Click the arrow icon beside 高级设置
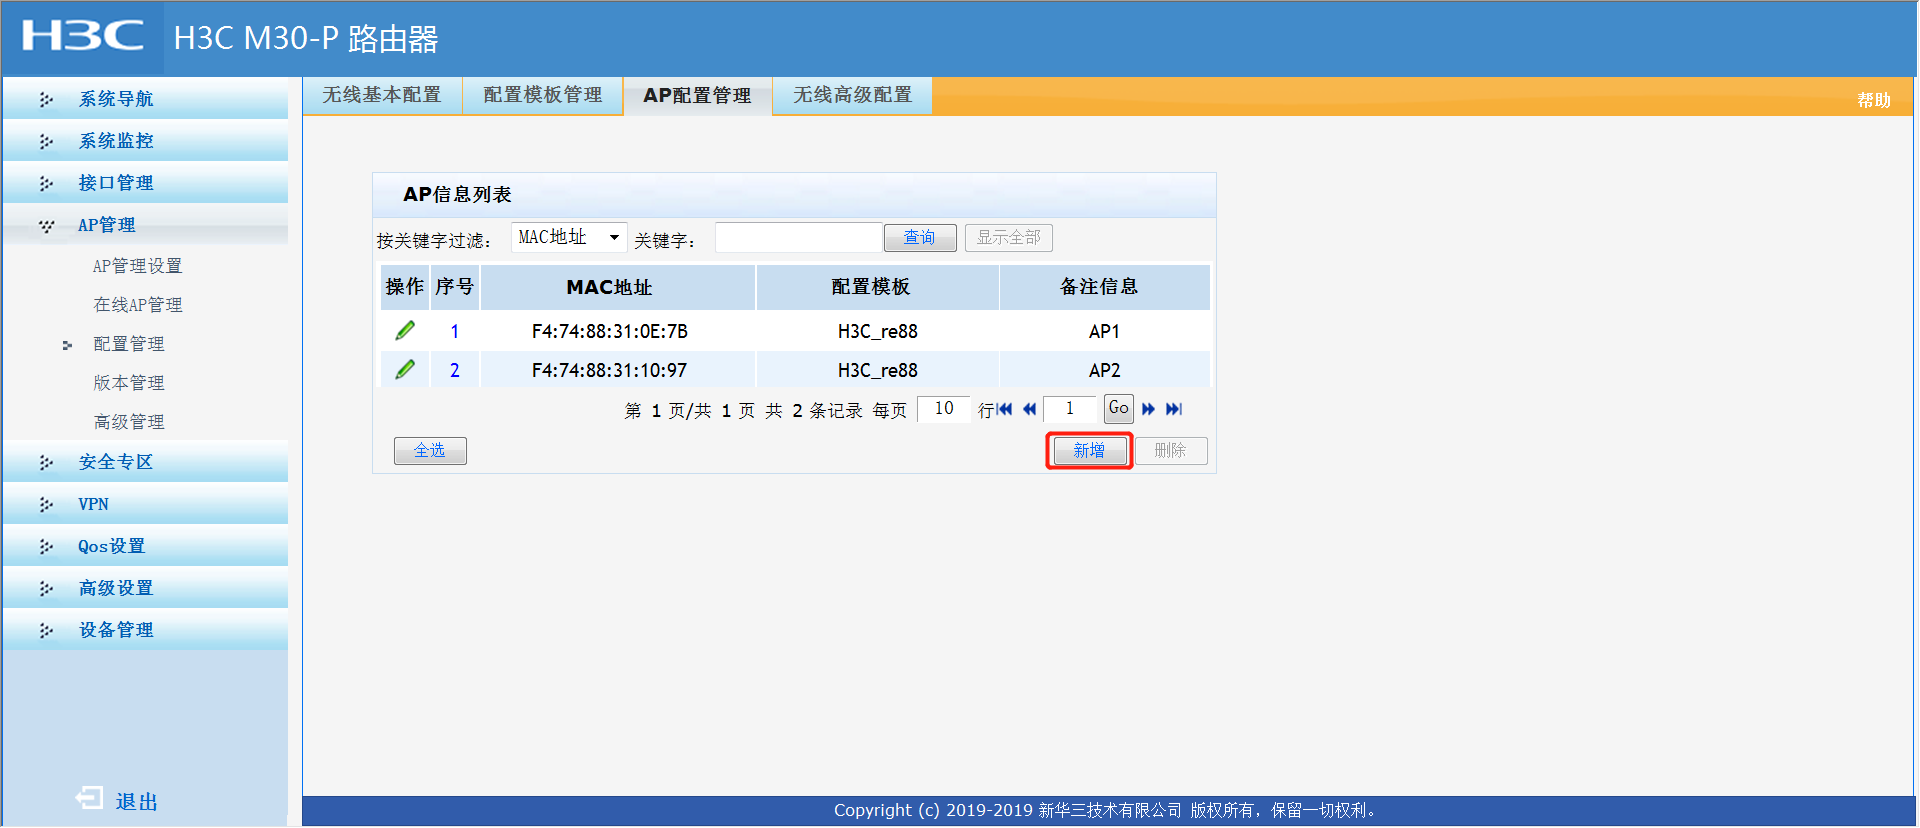Viewport: 1920px width, 828px height. (46, 588)
